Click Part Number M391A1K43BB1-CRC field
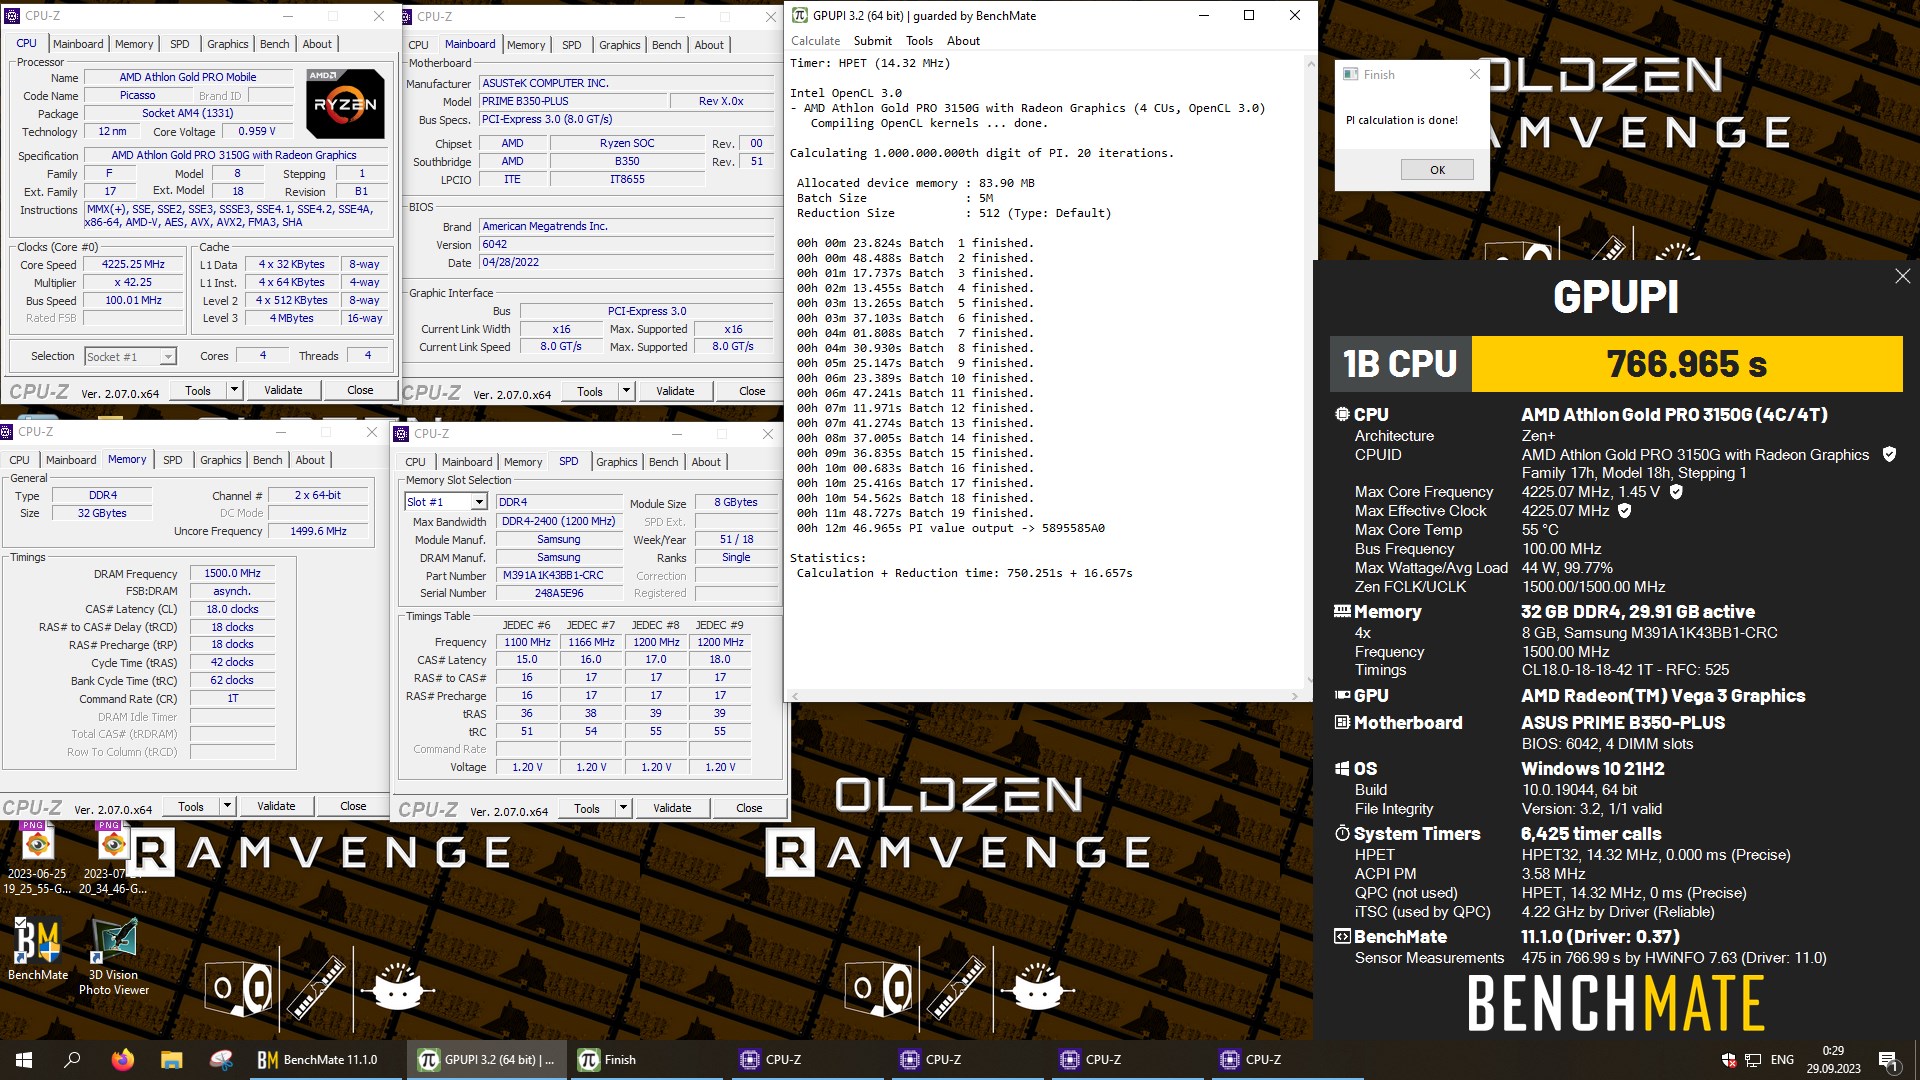 [558, 576]
